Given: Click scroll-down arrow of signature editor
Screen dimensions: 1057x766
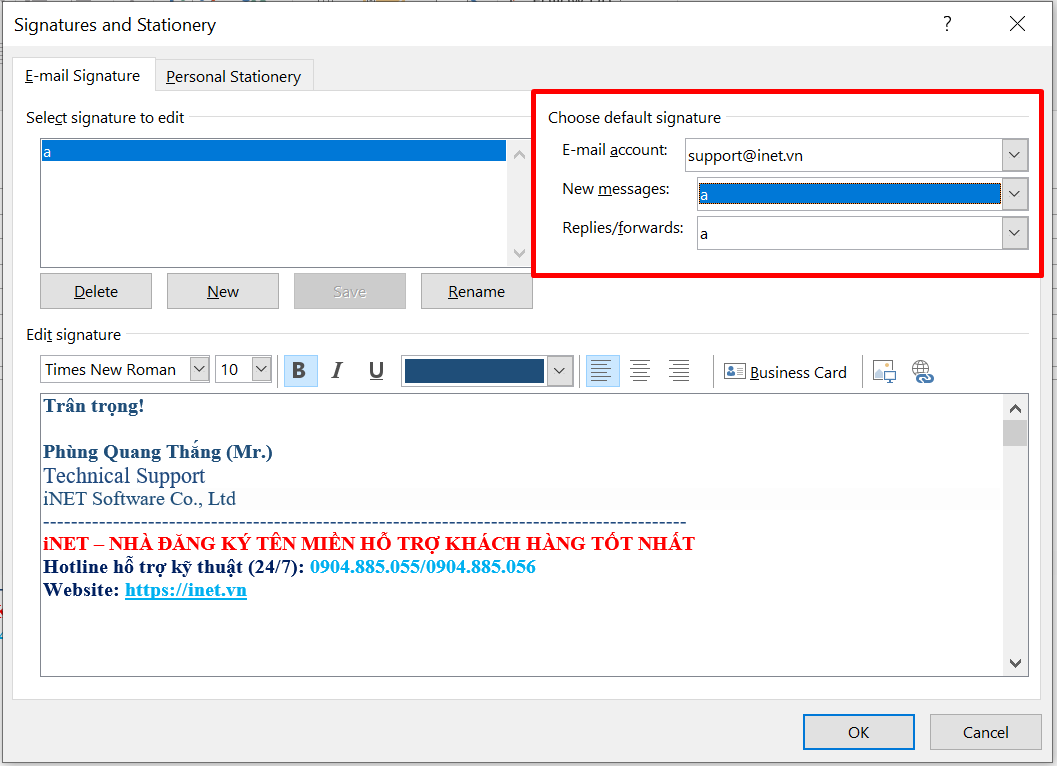Looking at the screenshot, I should pyautogui.click(x=1015, y=663).
